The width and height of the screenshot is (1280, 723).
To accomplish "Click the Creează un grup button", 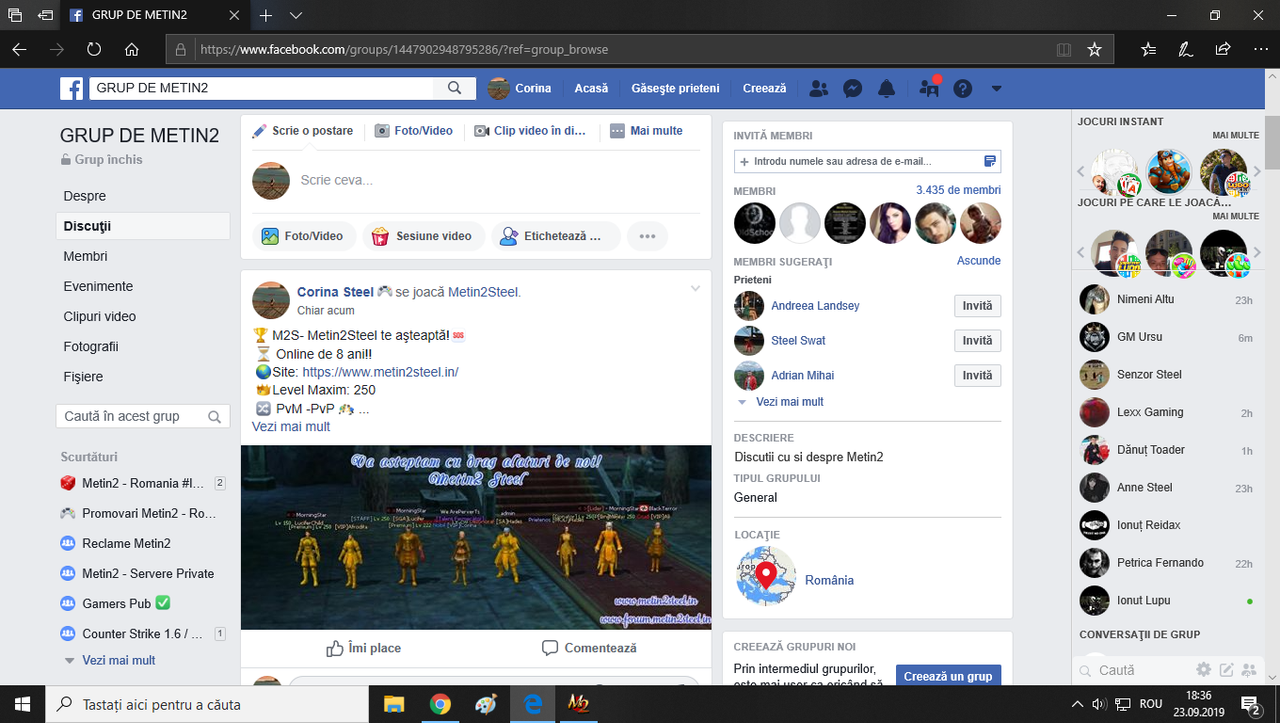I will [948, 676].
